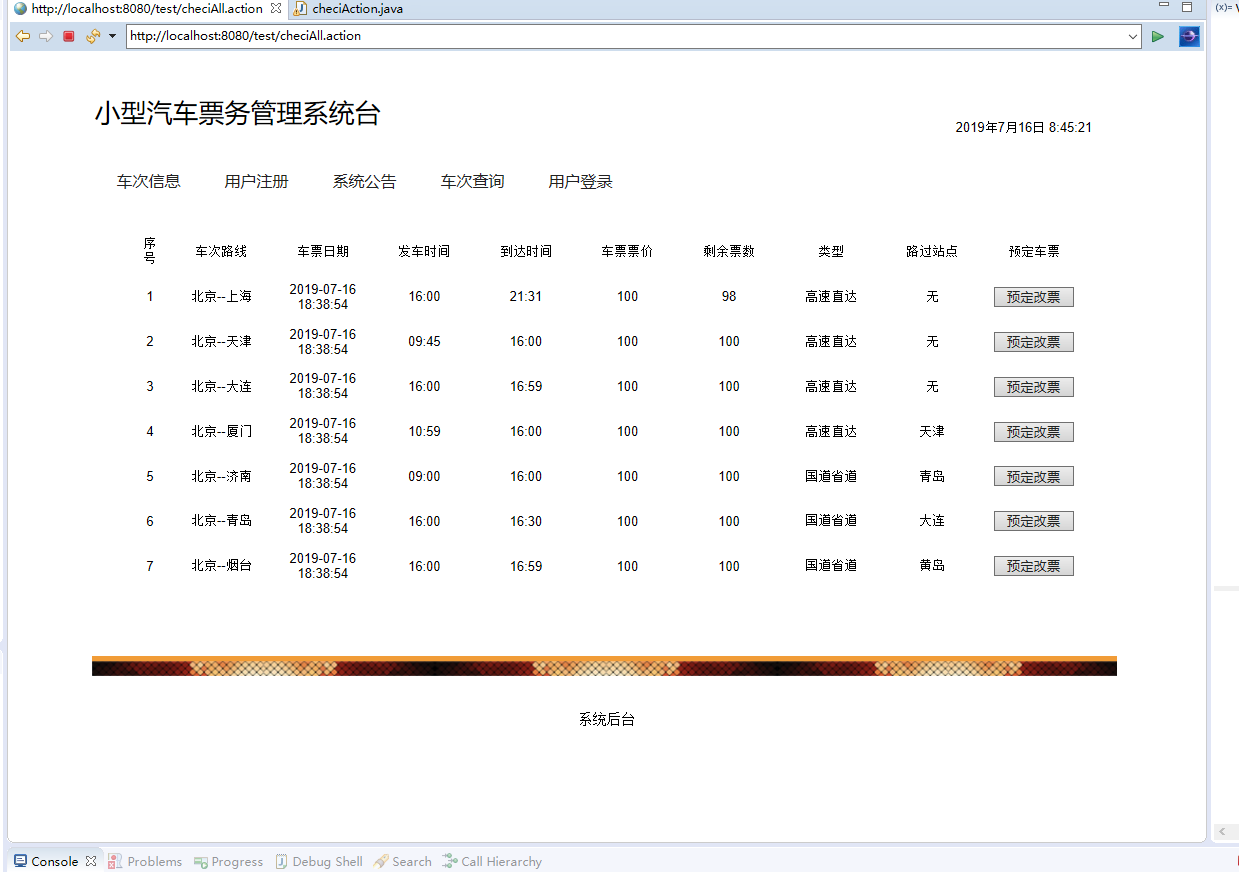Open page in external browser via blue icon

[x=1188, y=36]
